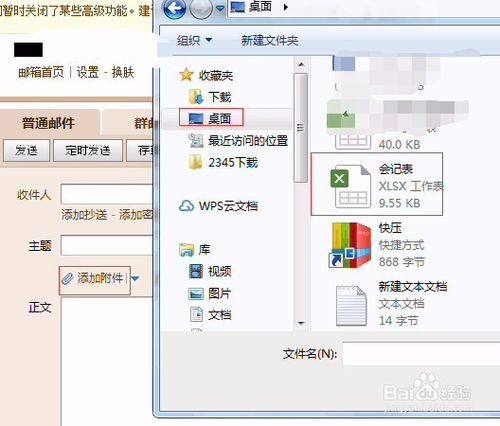Screen dimensions: 500x426
Task: Select the 新建文本文档 file icon
Action: 351,305
